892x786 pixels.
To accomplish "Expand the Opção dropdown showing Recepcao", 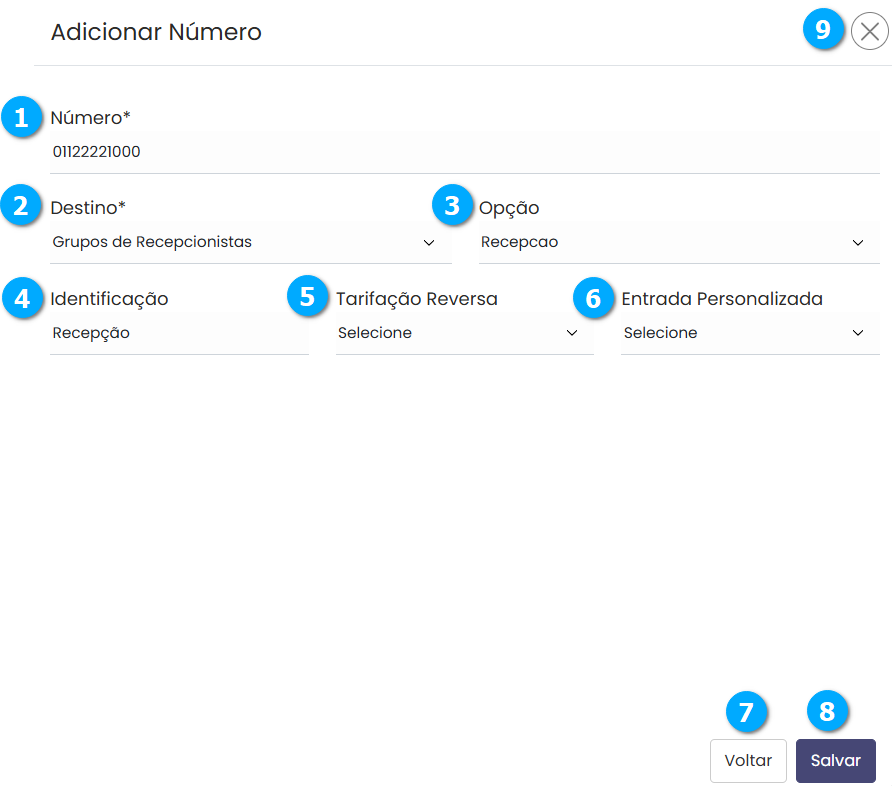I will pyautogui.click(x=678, y=242).
